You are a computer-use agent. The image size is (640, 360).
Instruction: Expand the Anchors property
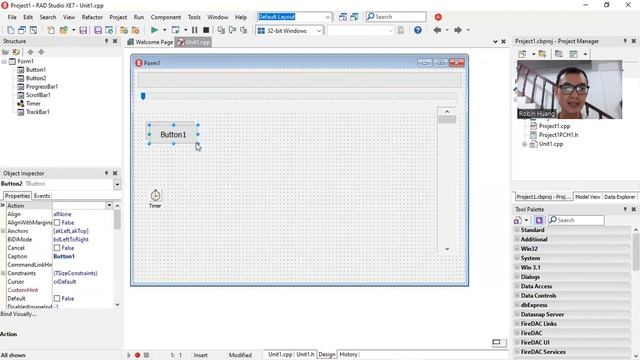[x=3, y=231]
